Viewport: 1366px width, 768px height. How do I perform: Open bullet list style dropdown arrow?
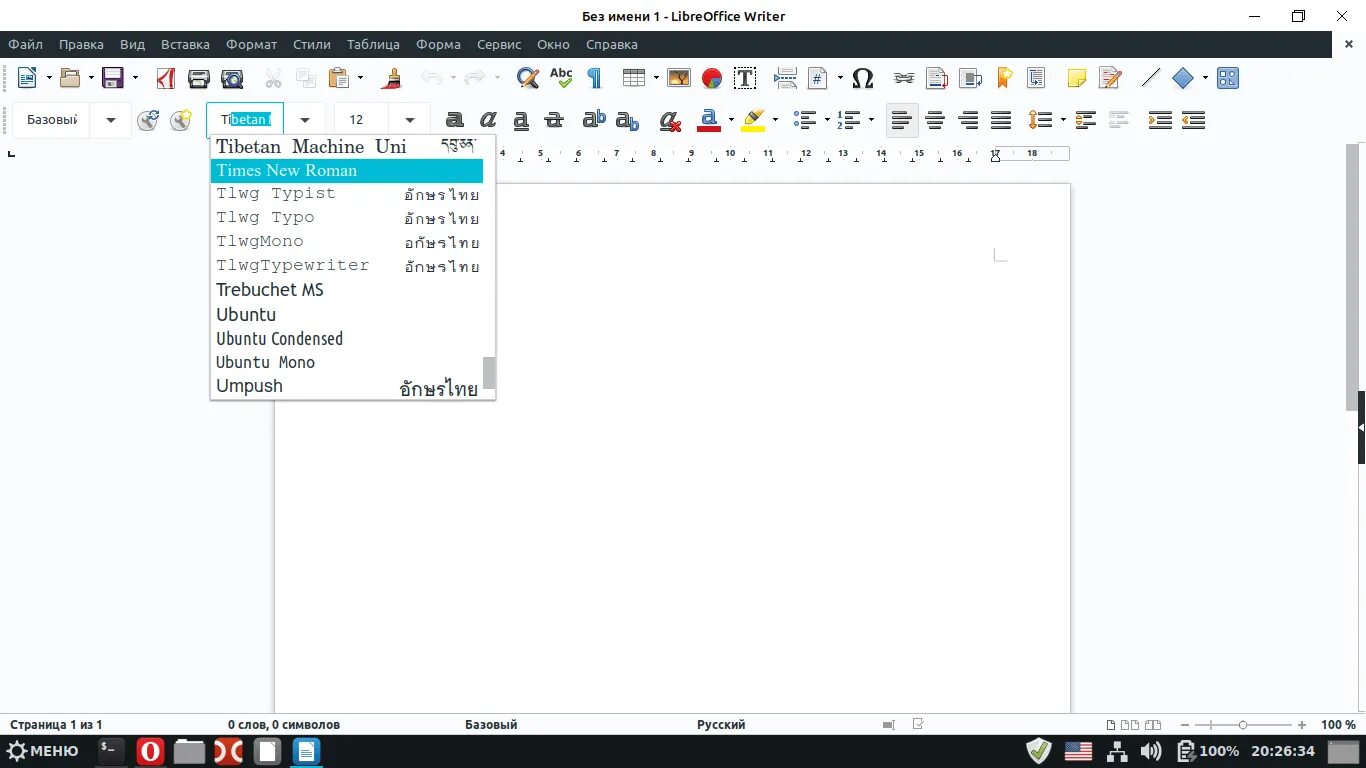(828, 121)
